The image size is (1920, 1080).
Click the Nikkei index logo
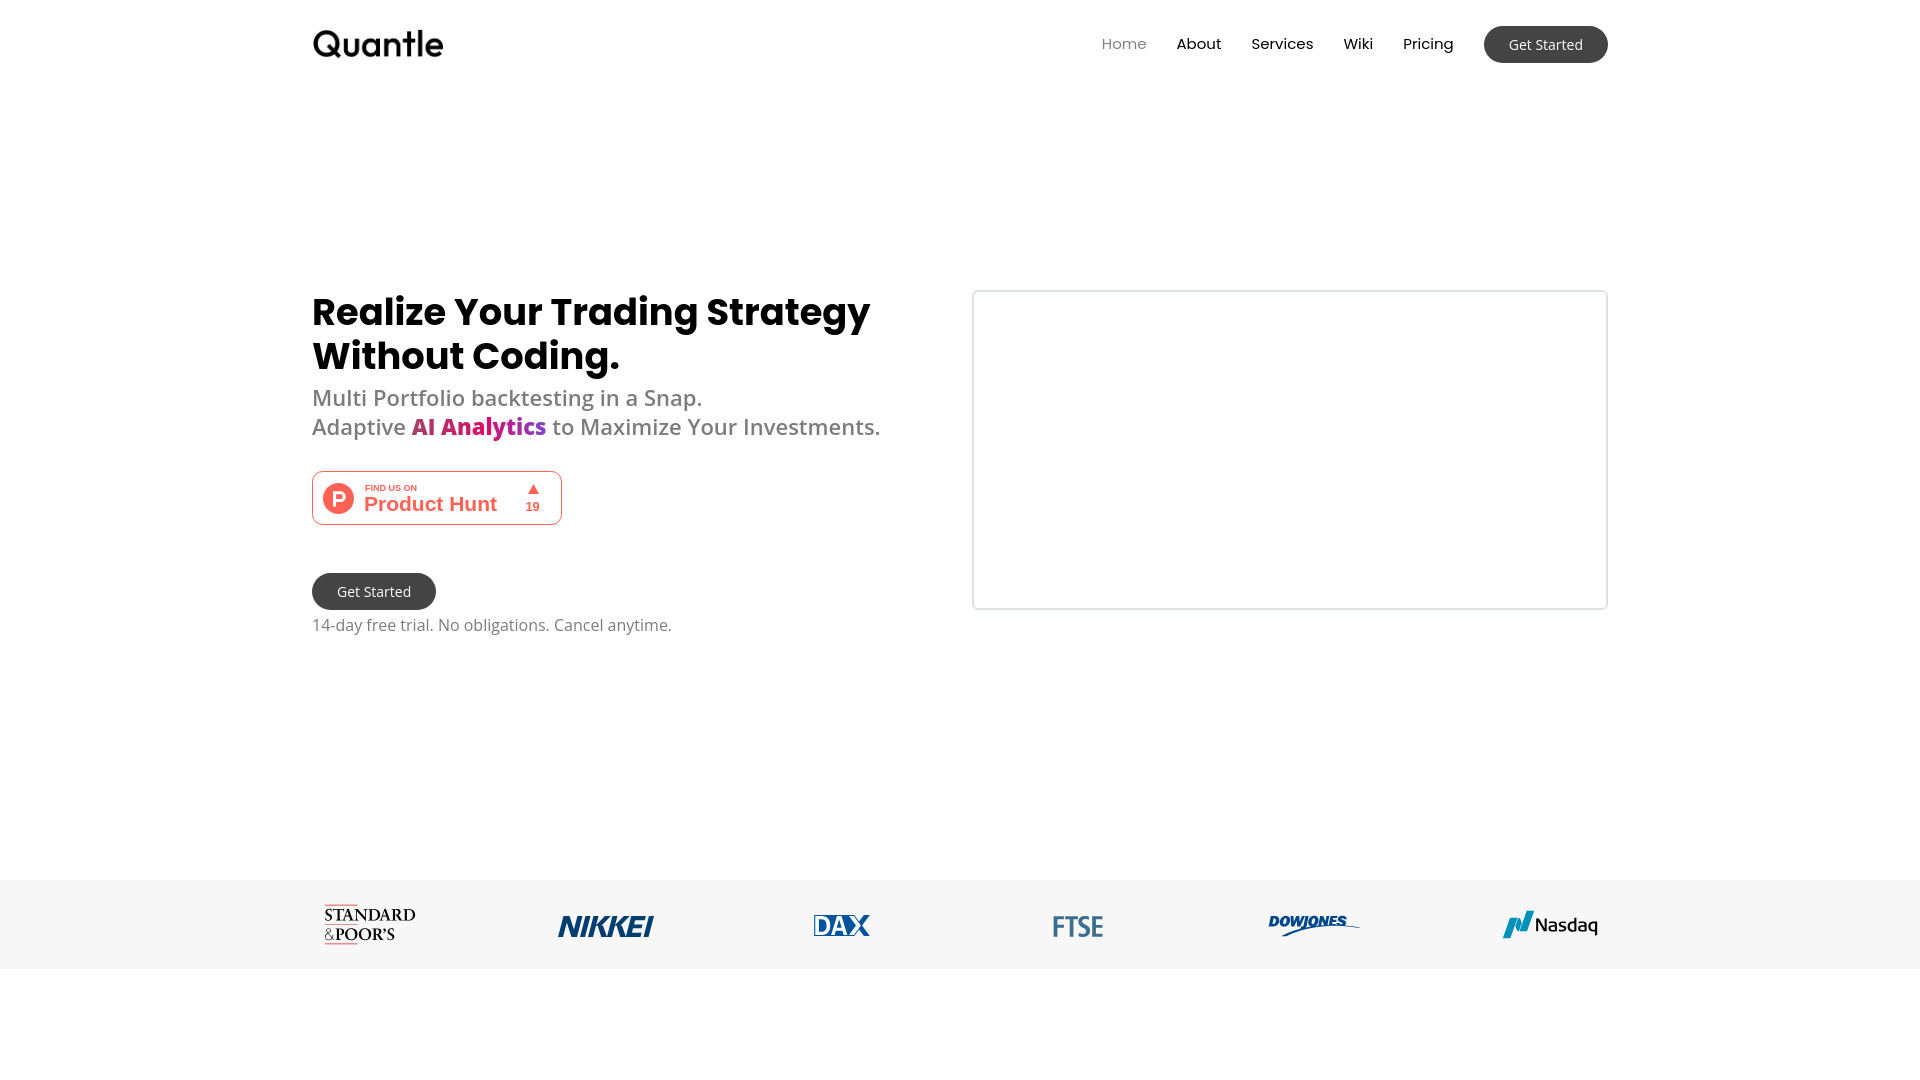(x=605, y=923)
